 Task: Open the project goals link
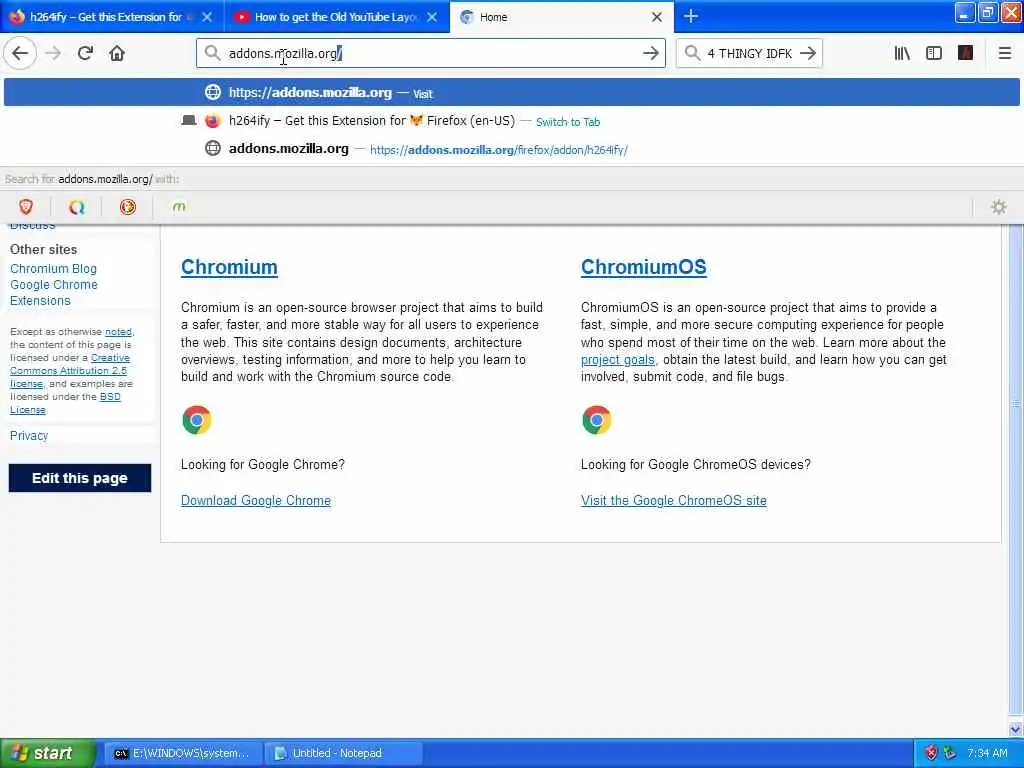point(617,360)
